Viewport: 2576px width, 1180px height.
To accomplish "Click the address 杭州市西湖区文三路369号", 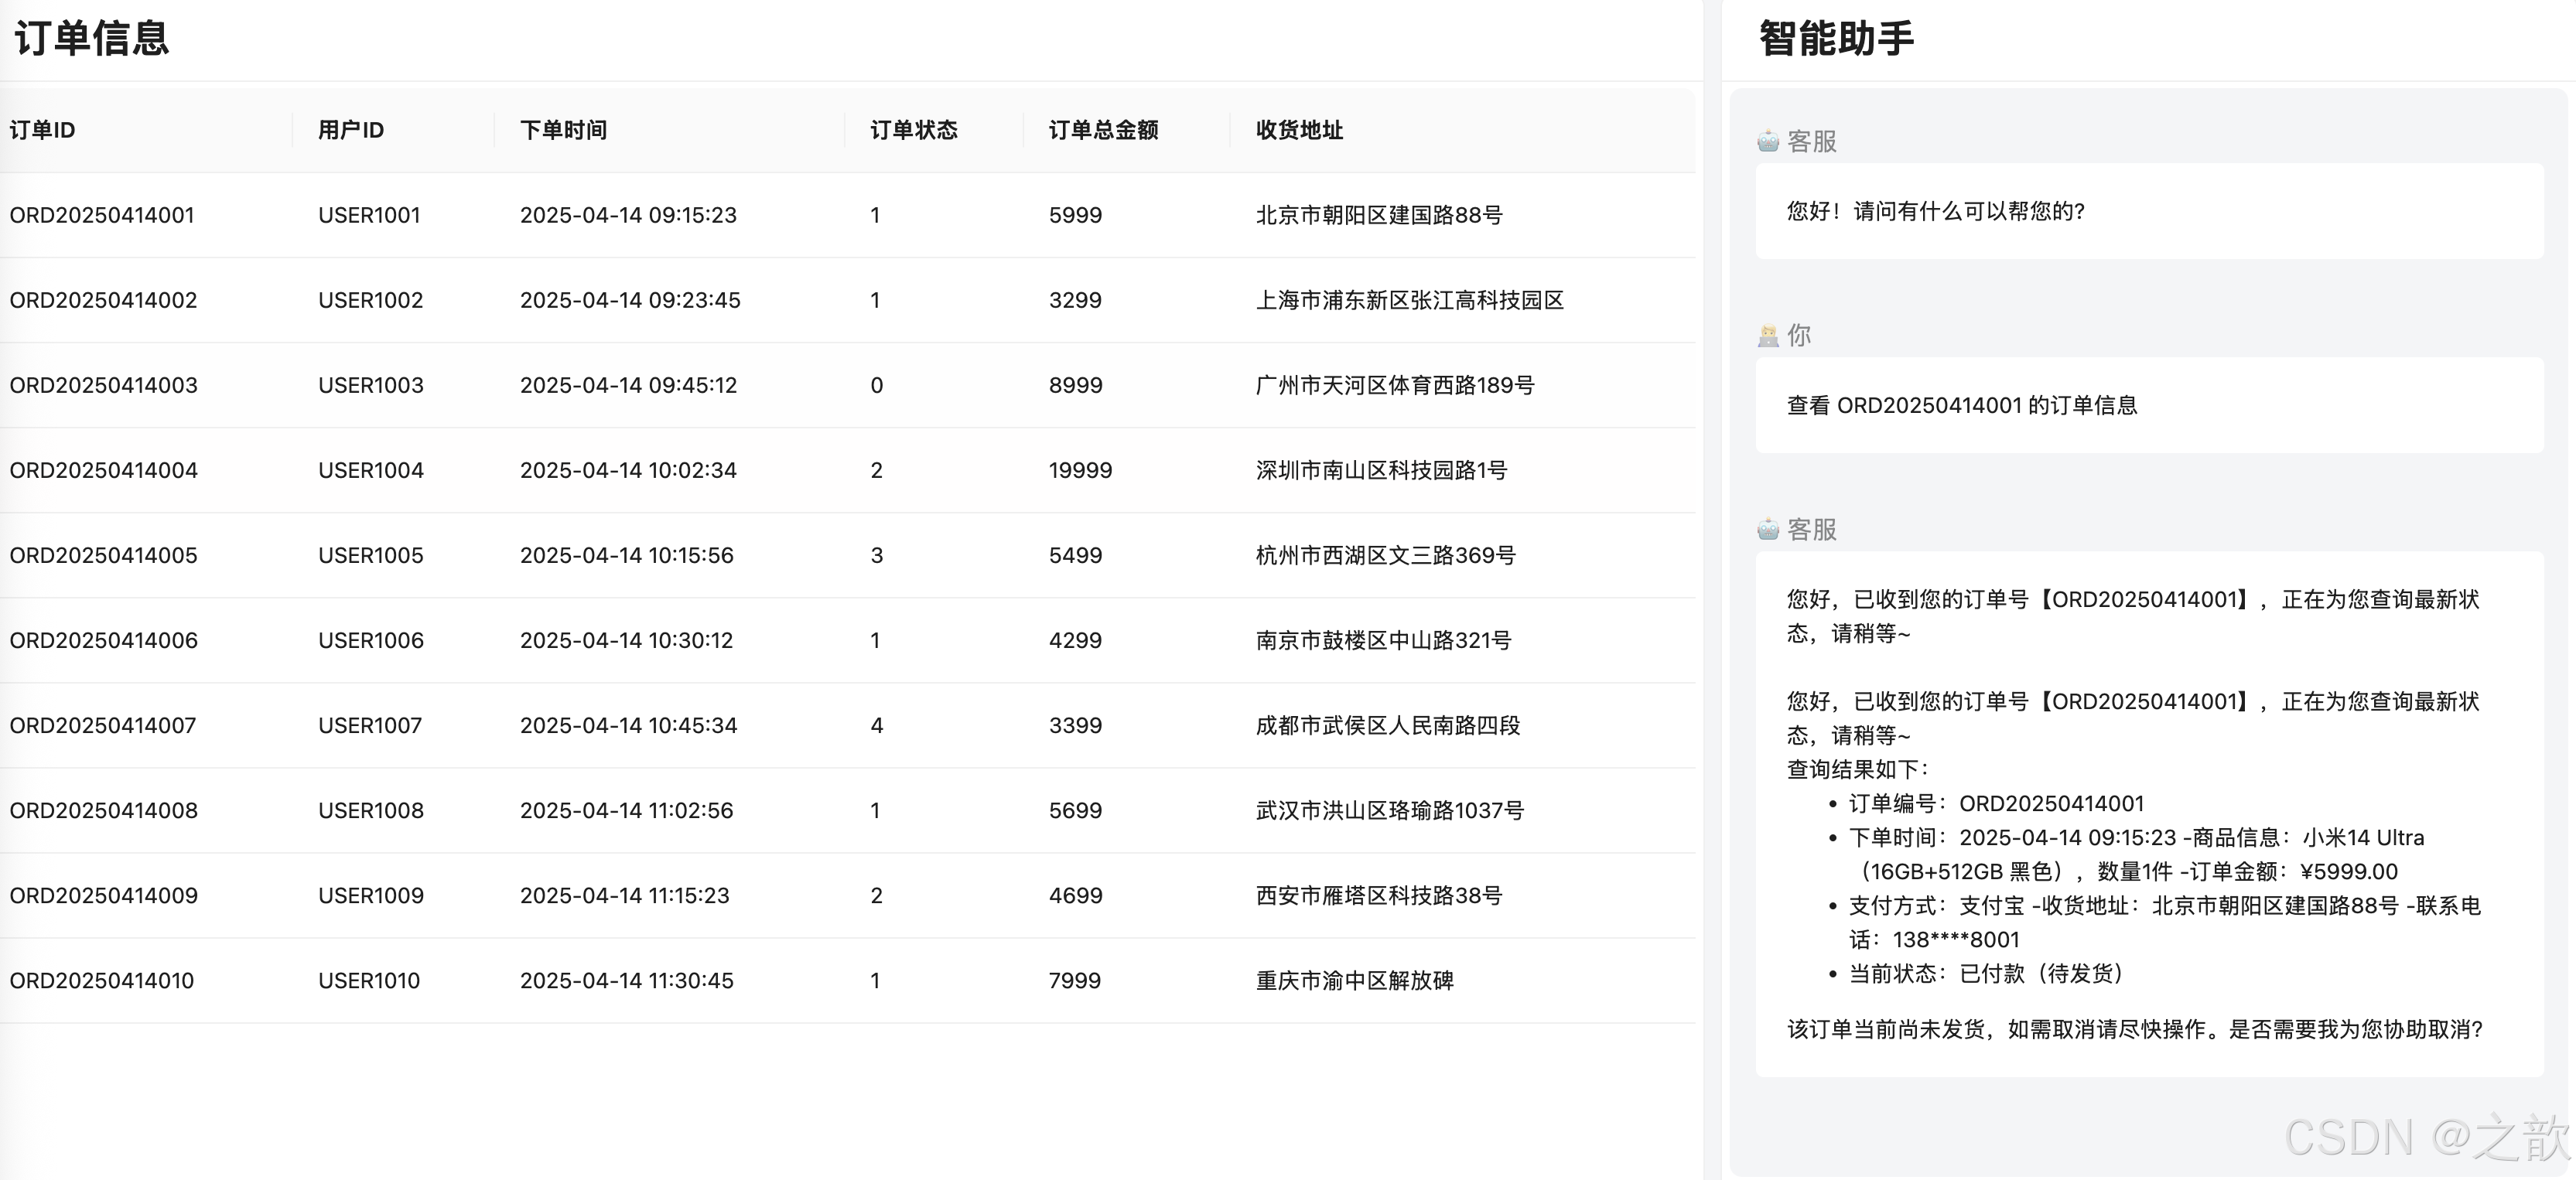I will (x=1385, y=555).
